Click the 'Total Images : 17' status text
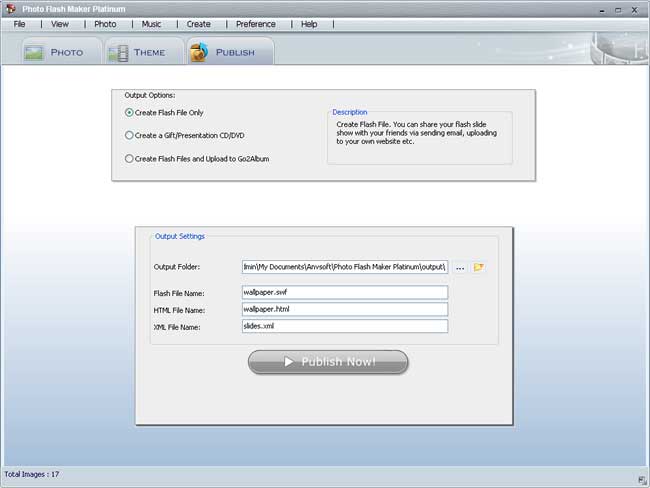The image size is (650, 488). pyautogui.click(x=32, y=474)
